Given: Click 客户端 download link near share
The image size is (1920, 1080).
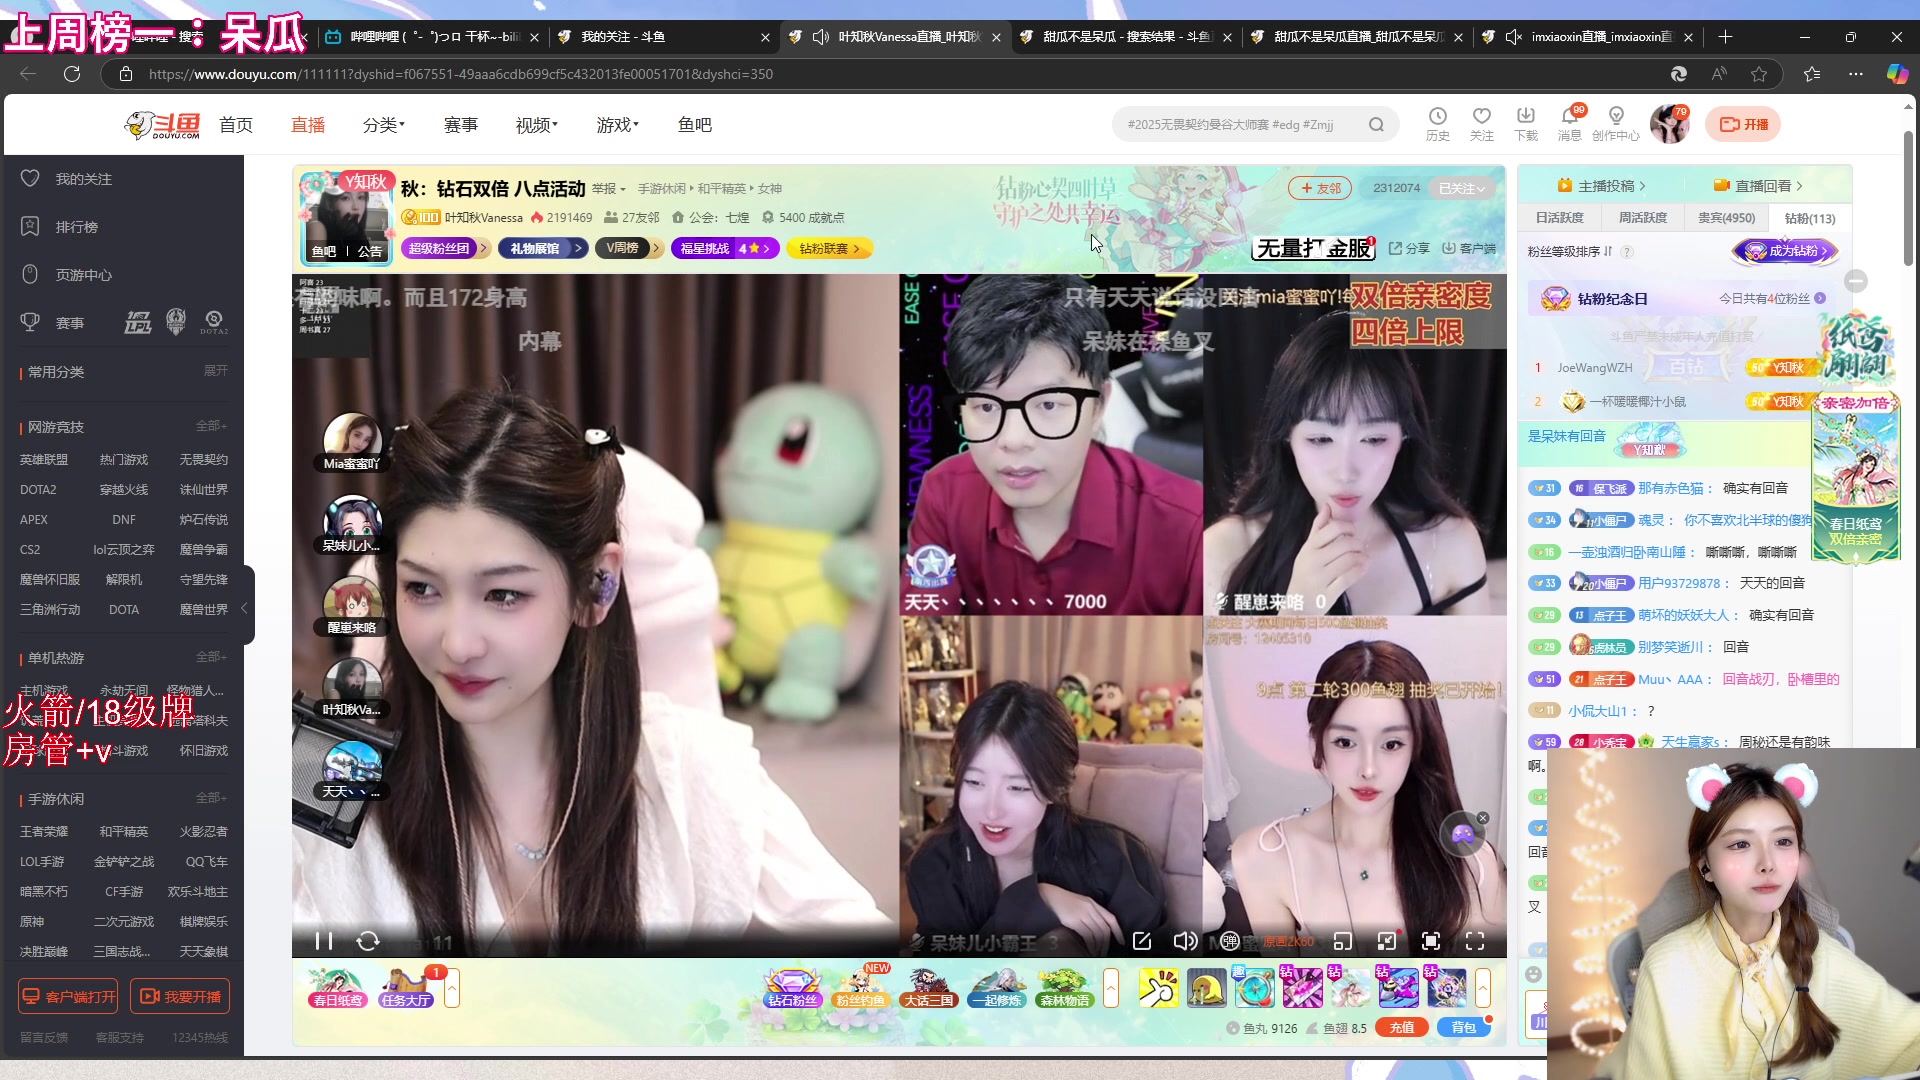Looking at the screenshot, I should coord(1469,249).
